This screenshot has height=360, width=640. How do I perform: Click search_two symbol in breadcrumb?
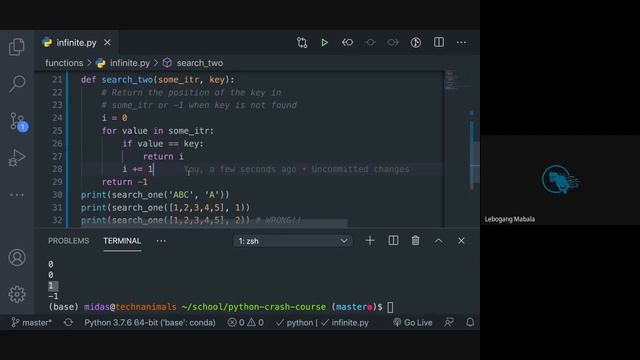pos(200,63)
